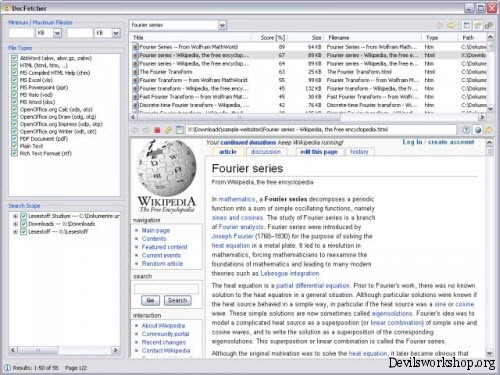Click the file path field in preview toolbar

[x=321, y=130]
